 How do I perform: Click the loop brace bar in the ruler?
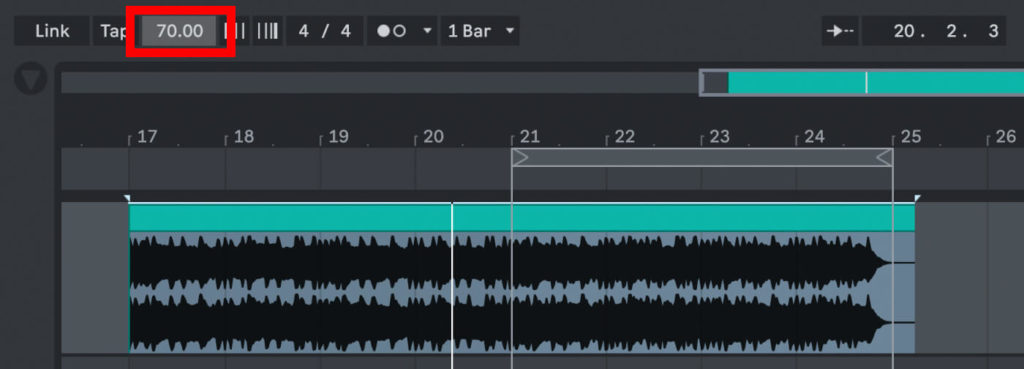pos(702,157)
